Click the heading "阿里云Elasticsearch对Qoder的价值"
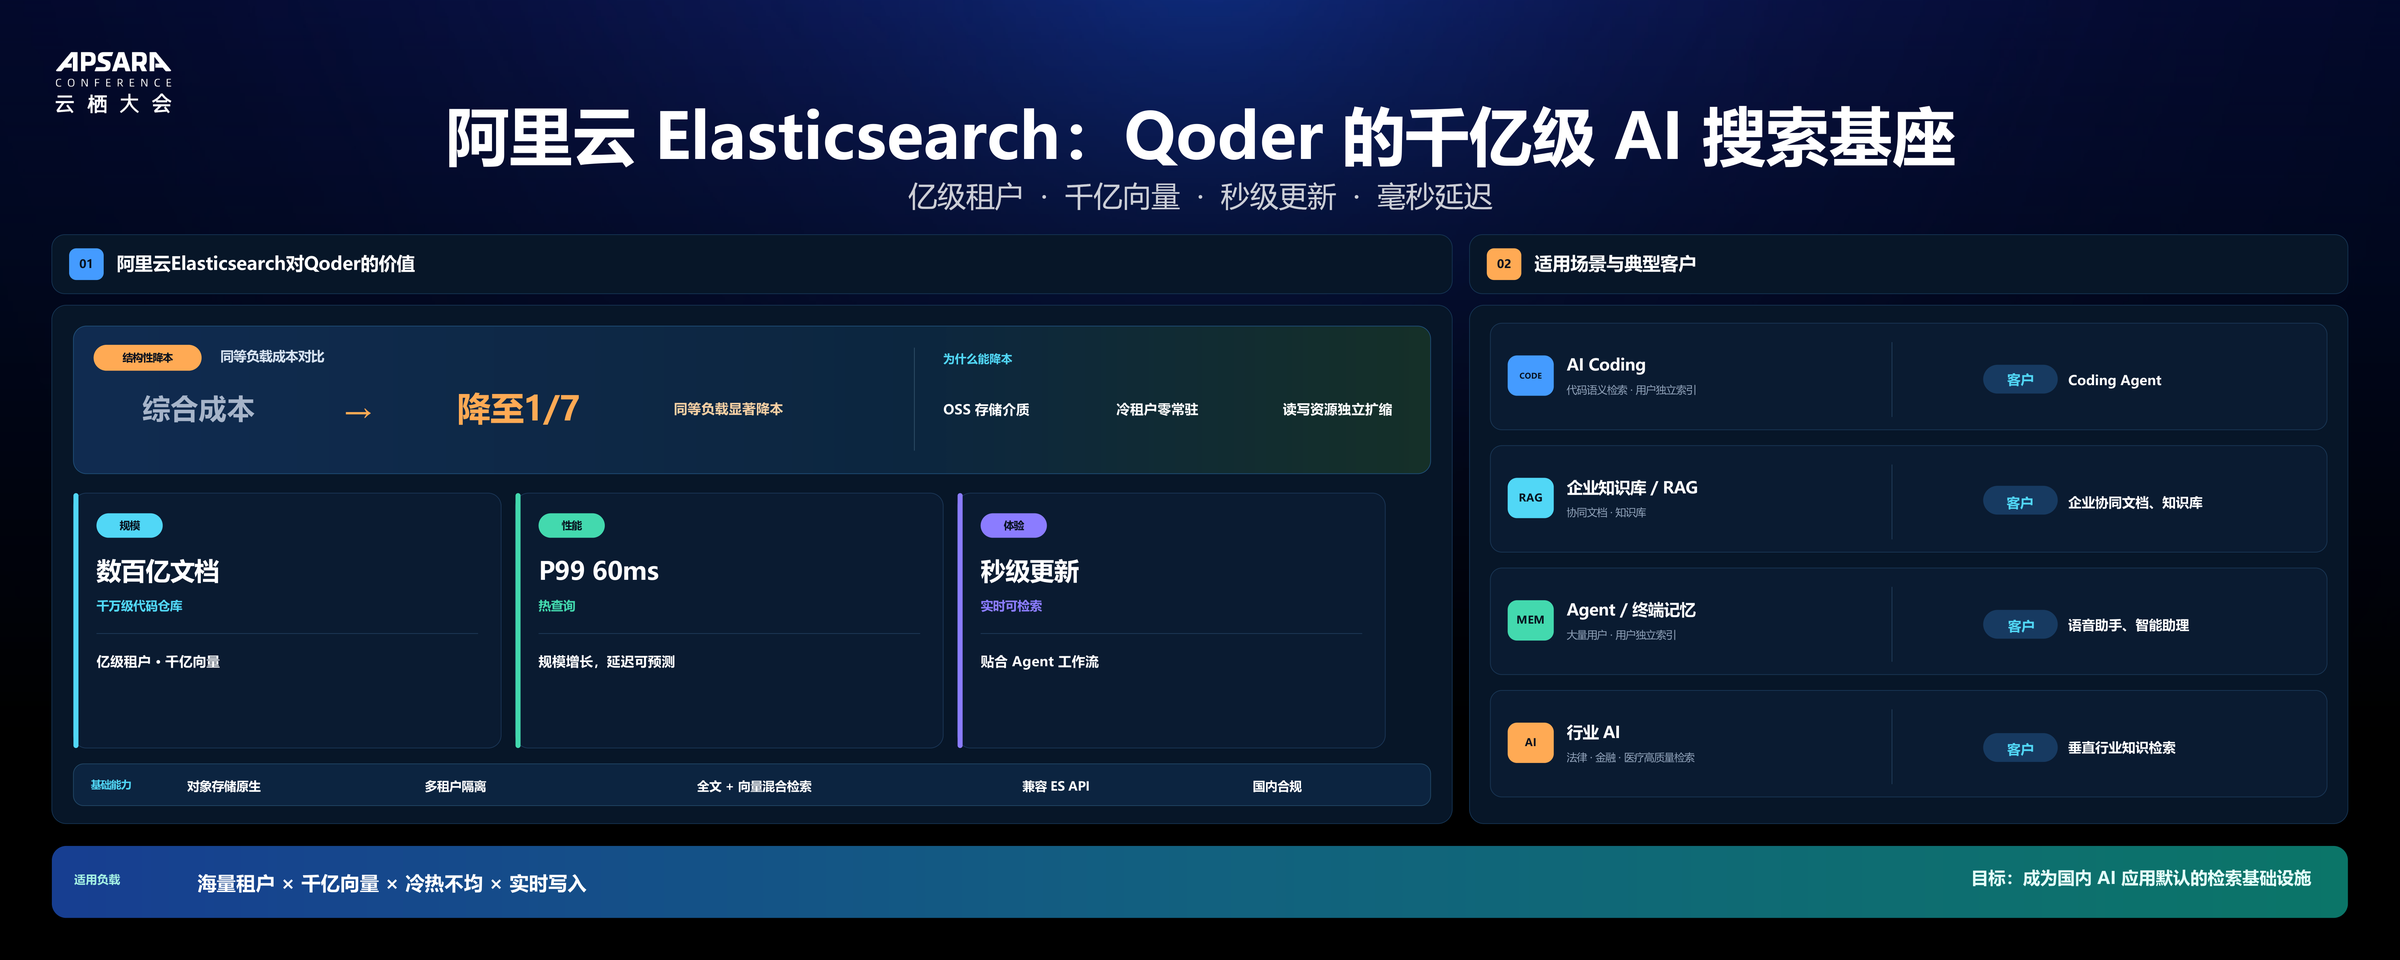 click(x=266, y=264)
